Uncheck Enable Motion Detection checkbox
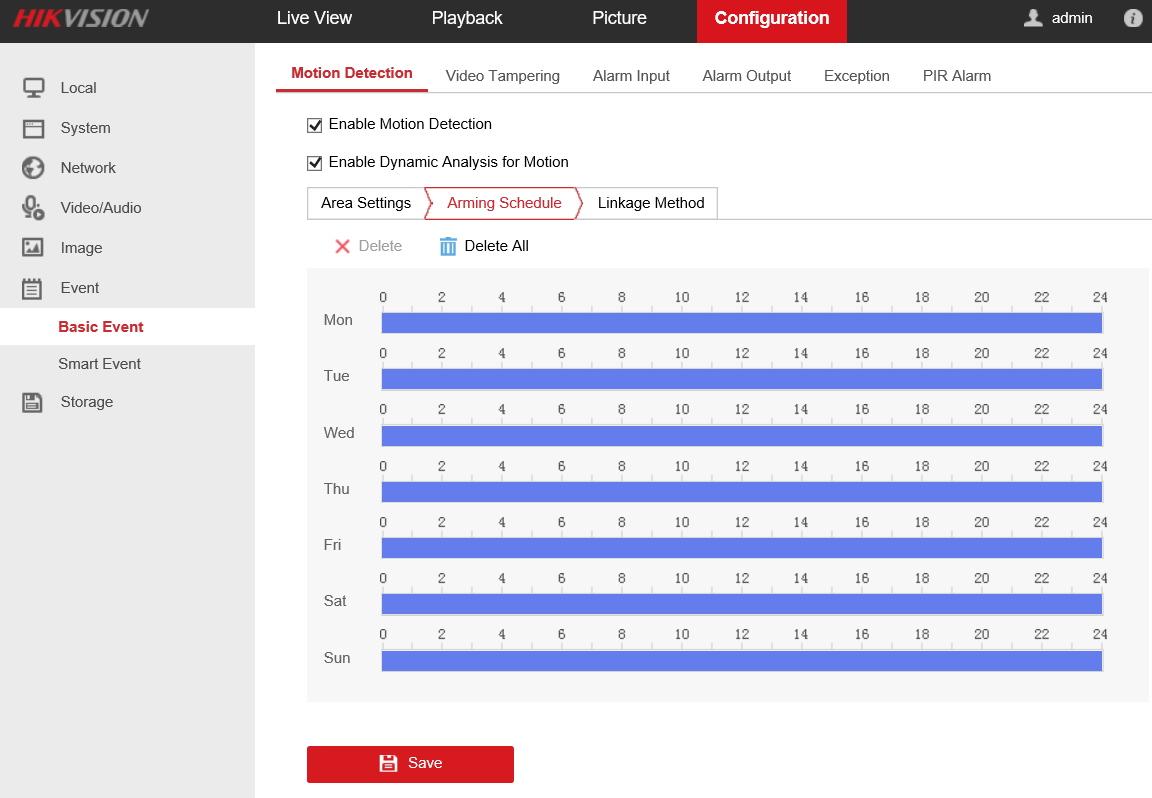Image resolution: width=1152 pixels, height=798 pixels. tap(315, 125)
